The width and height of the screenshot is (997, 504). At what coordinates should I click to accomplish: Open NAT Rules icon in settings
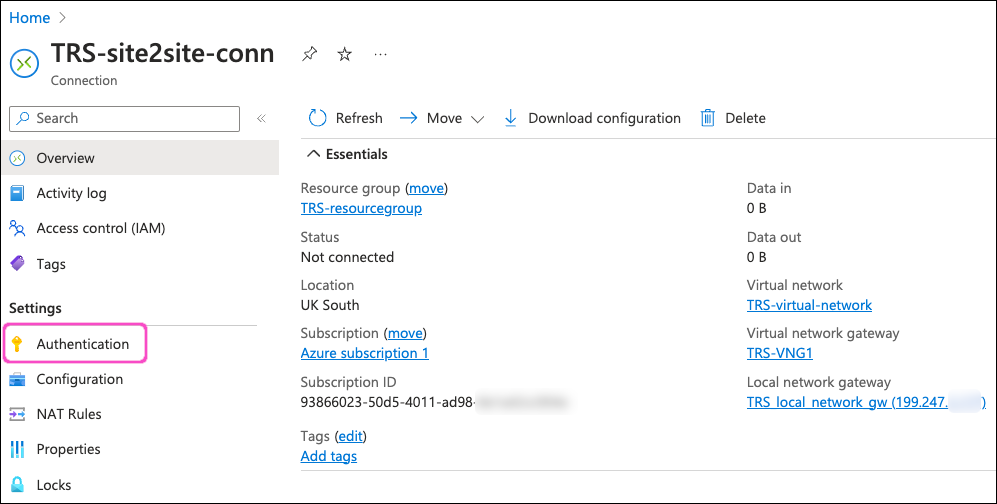[x=17, y=414]
